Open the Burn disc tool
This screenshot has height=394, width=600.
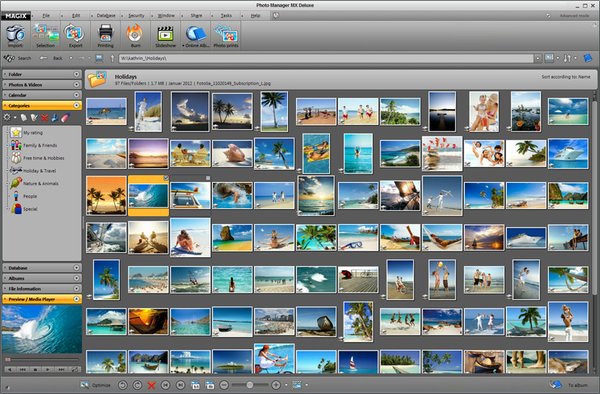coord(135,34)
